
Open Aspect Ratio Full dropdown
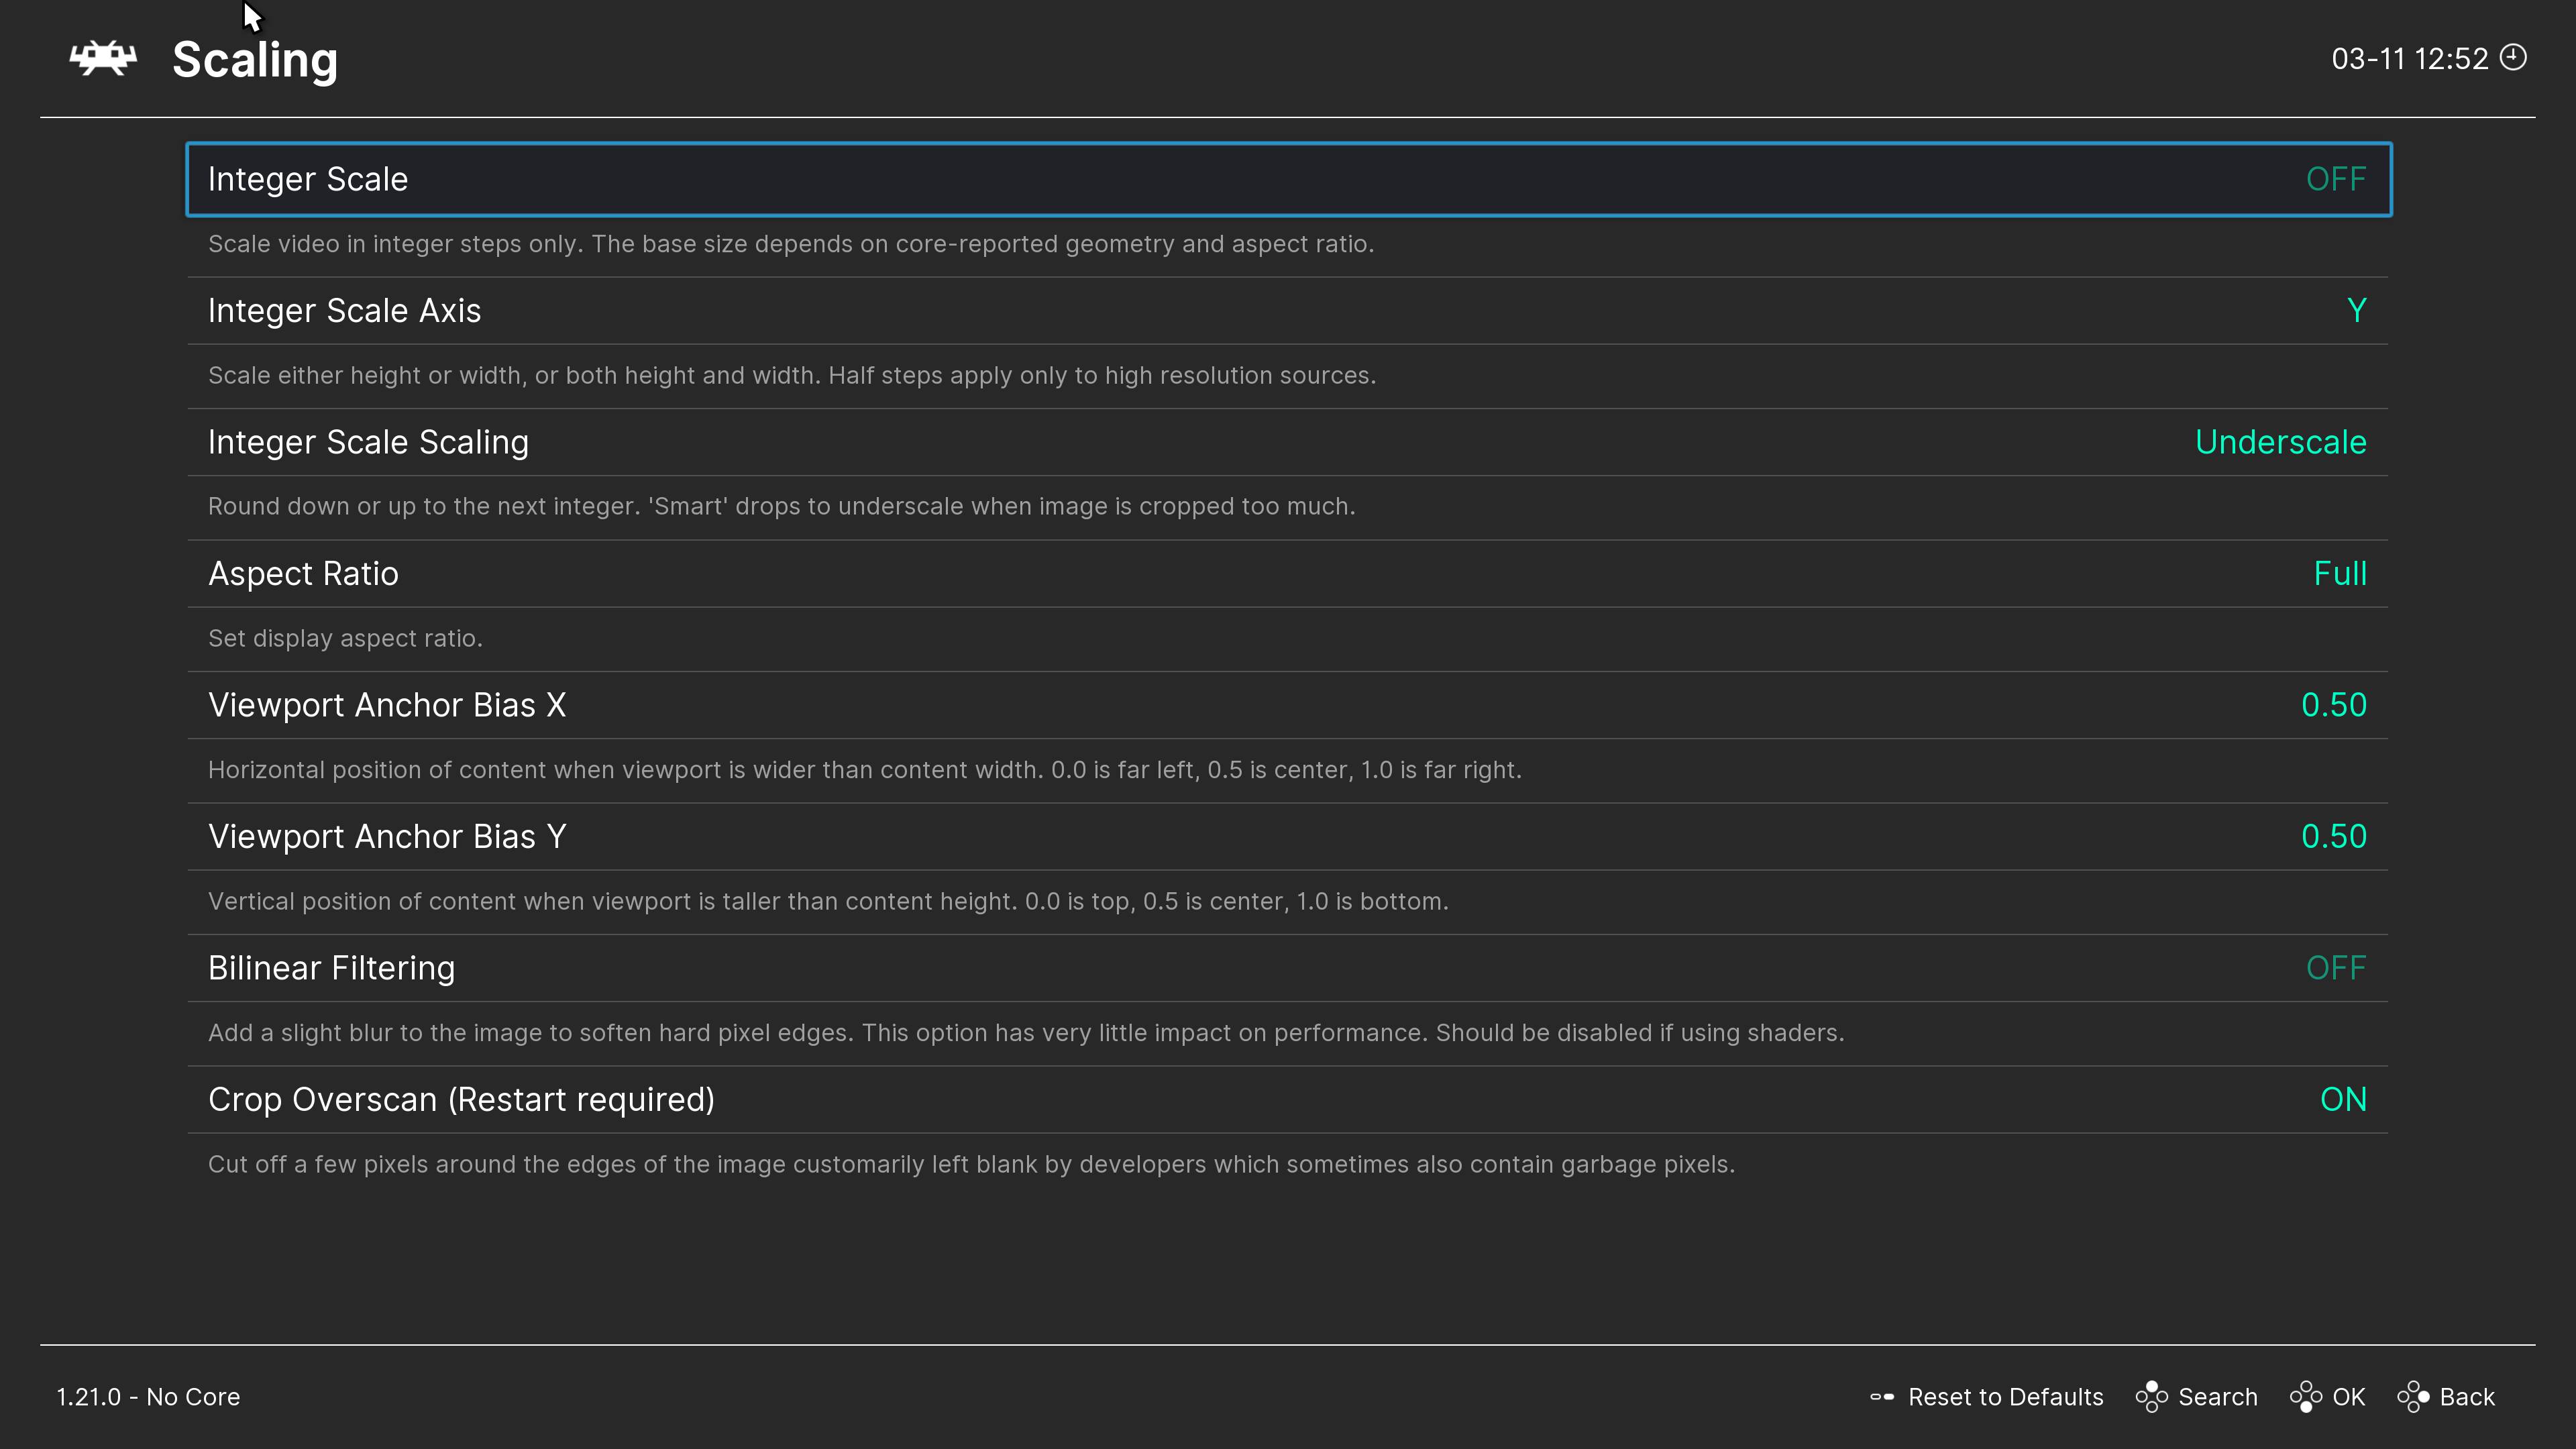point(2339,574)
